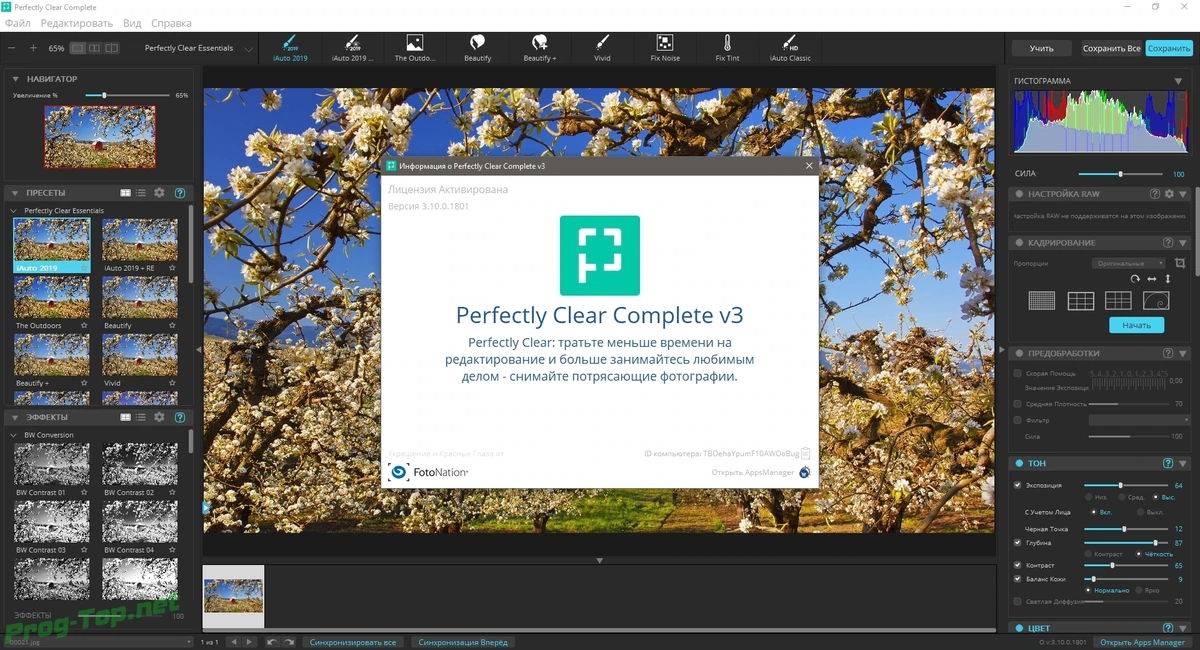The width and height of the screenshot is (1200, 650).
Task: Open Presets panel gear settings
Action: coord(159,193)
